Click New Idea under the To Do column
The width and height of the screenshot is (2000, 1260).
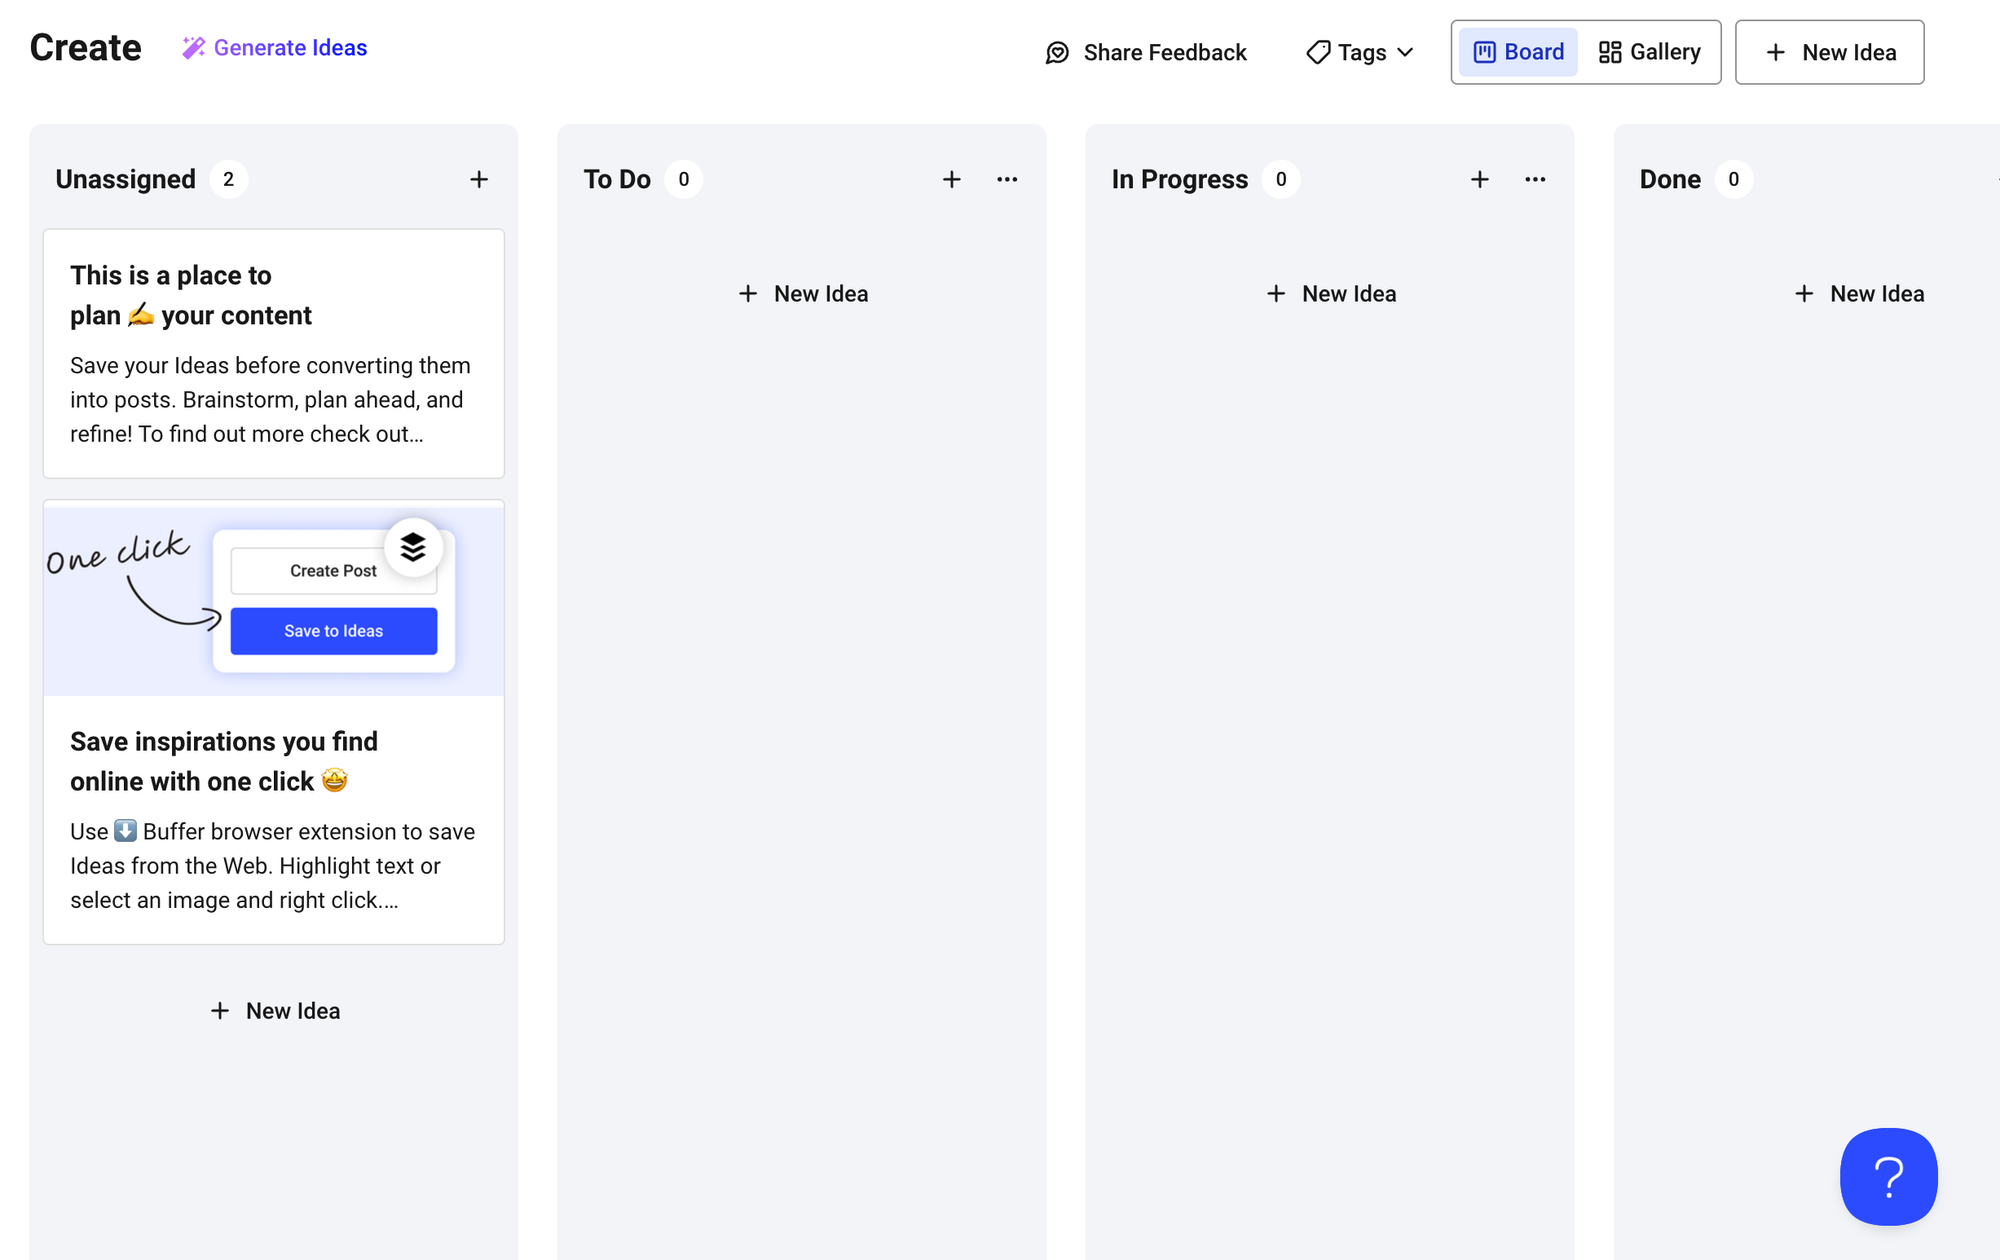[802, 293]
